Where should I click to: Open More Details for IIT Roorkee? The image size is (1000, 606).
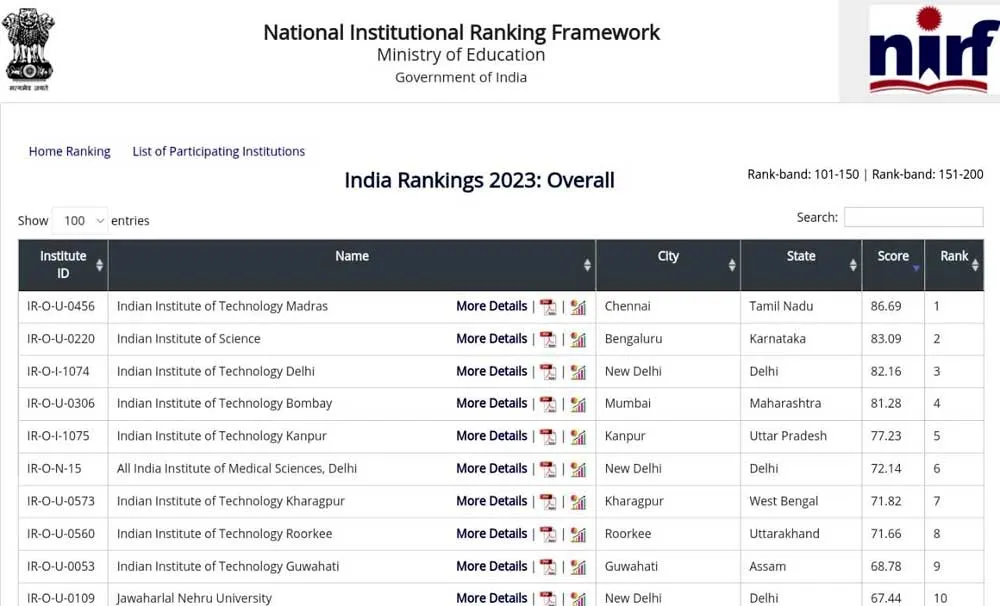[492, 533]
